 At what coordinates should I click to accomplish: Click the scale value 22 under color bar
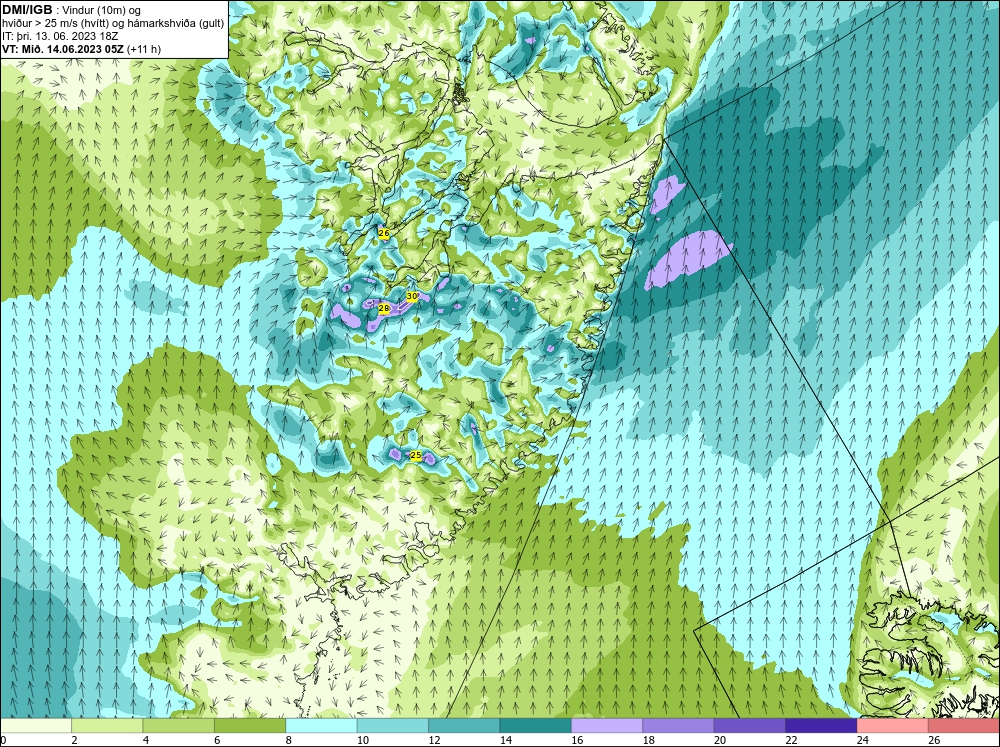[791, 740]
